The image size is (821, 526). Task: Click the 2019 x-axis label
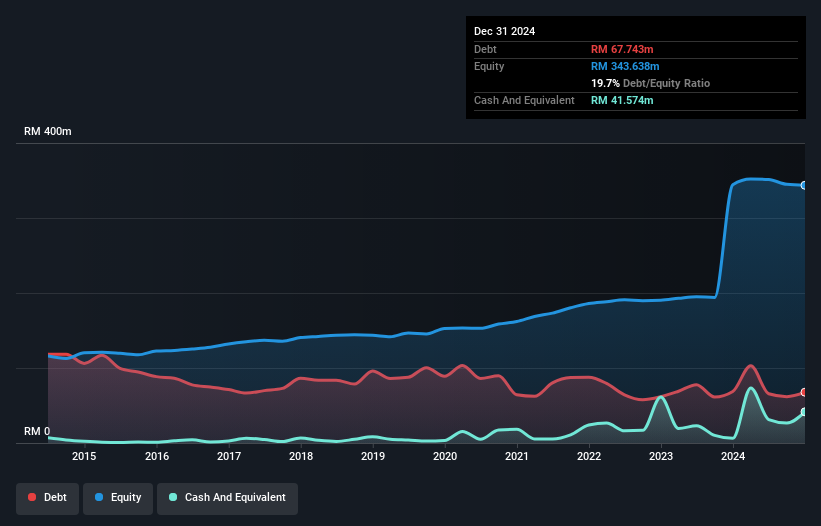373,456
